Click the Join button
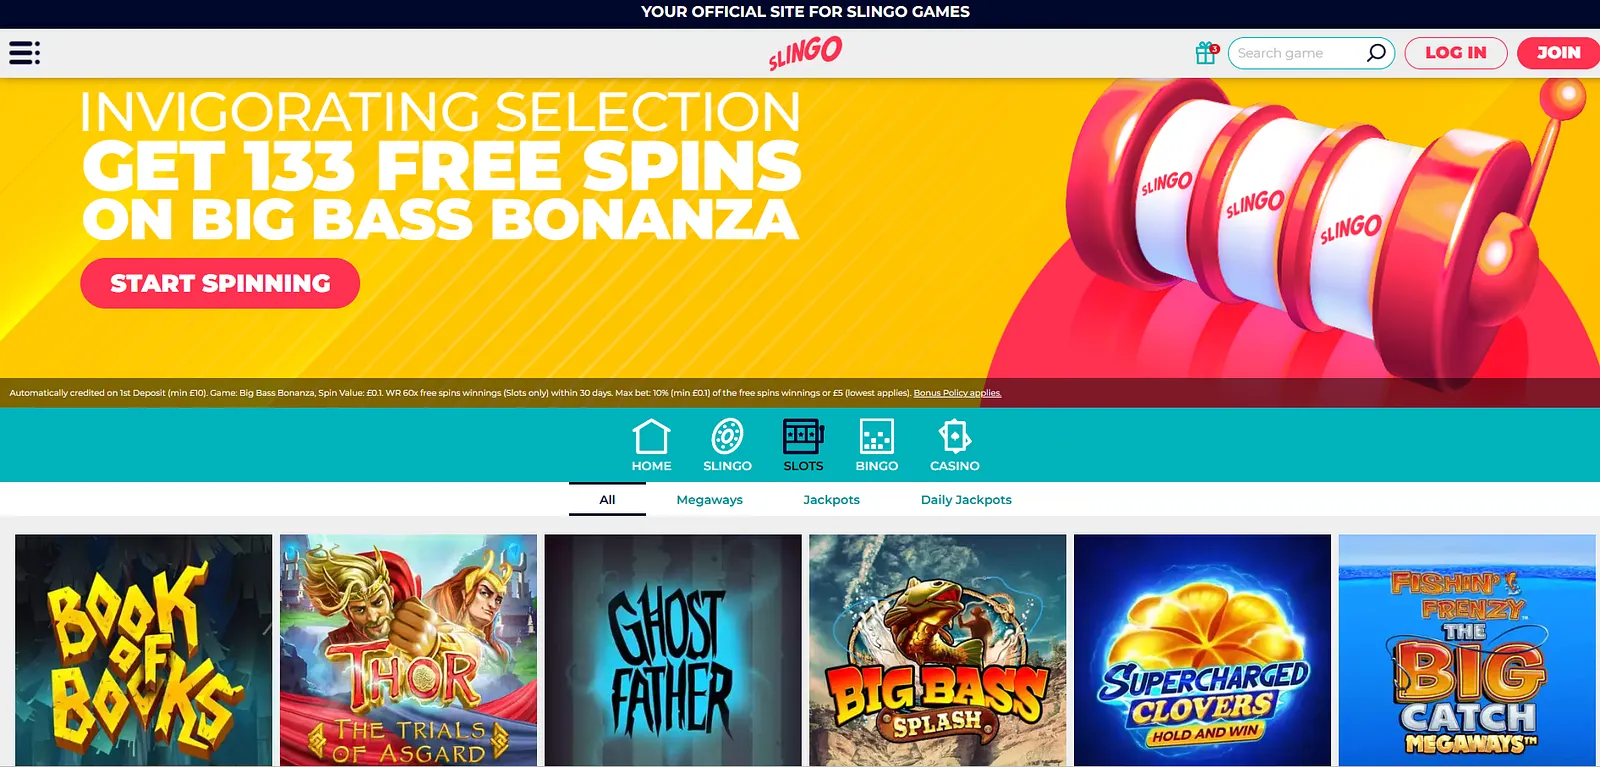Viewport: 1600px width, 767px height. pos(1558,53)
